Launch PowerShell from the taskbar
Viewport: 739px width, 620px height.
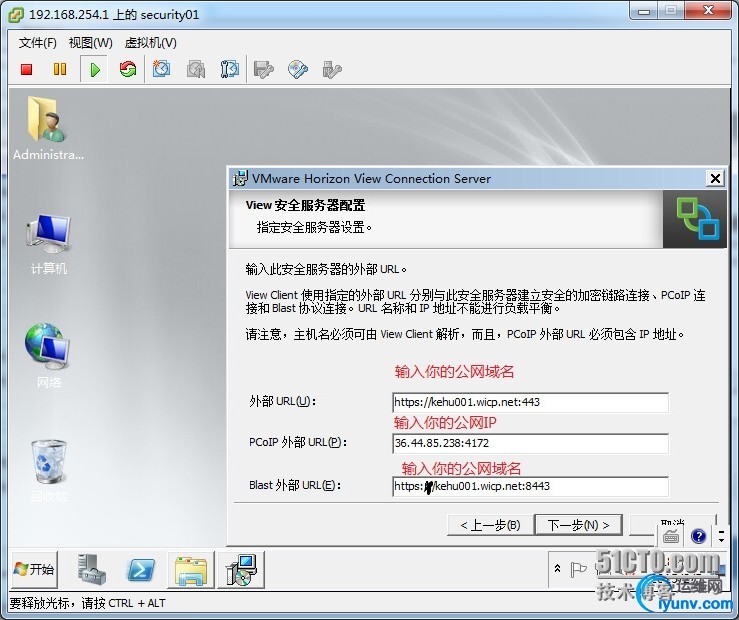(x=141, y=570)
